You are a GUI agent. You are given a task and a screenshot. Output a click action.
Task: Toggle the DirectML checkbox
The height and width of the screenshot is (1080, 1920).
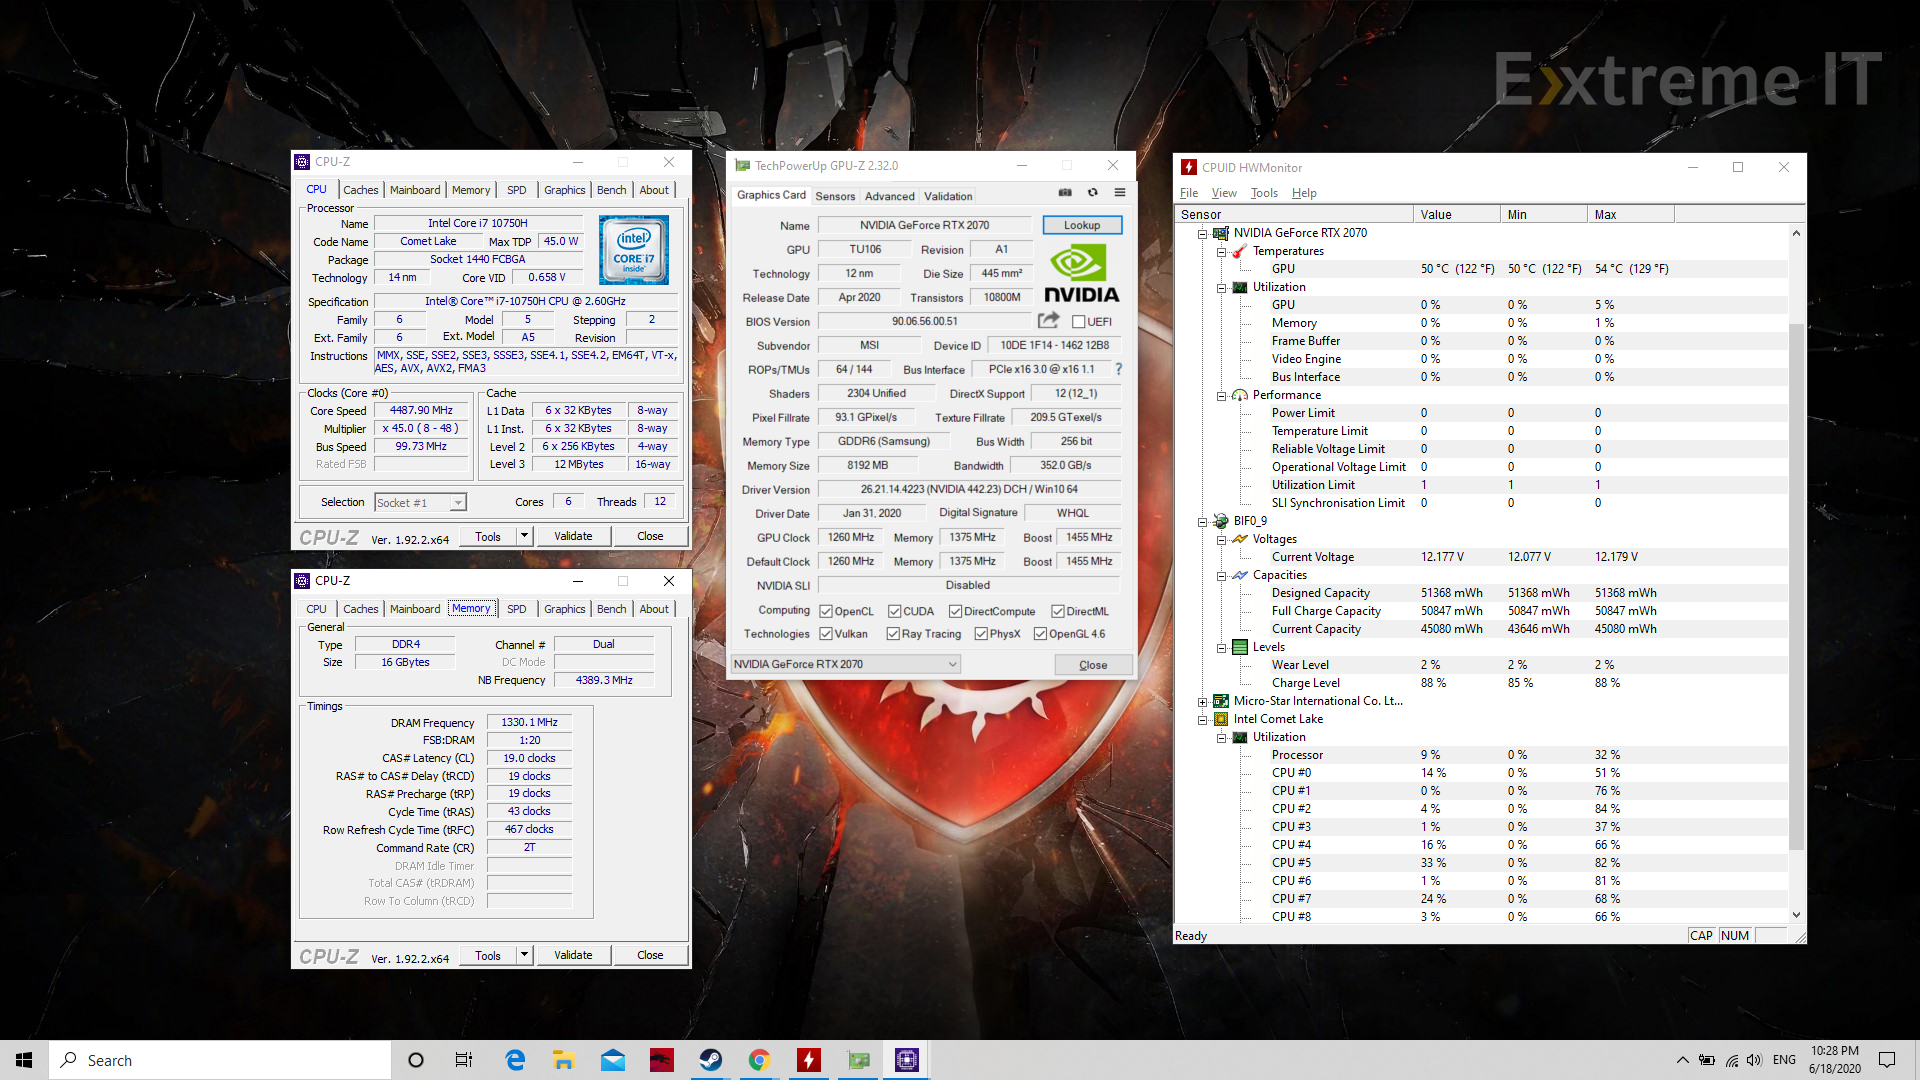1058,611
